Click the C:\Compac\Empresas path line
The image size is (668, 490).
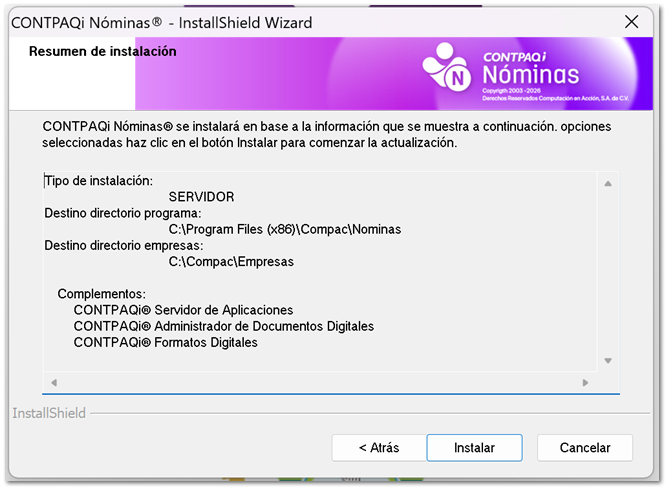coord(231,262)
